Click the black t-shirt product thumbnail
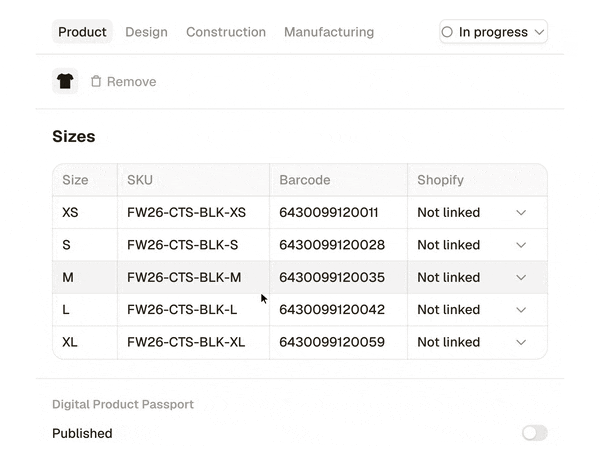This screenshot has height=458, width=600. [x=65, y=81]
